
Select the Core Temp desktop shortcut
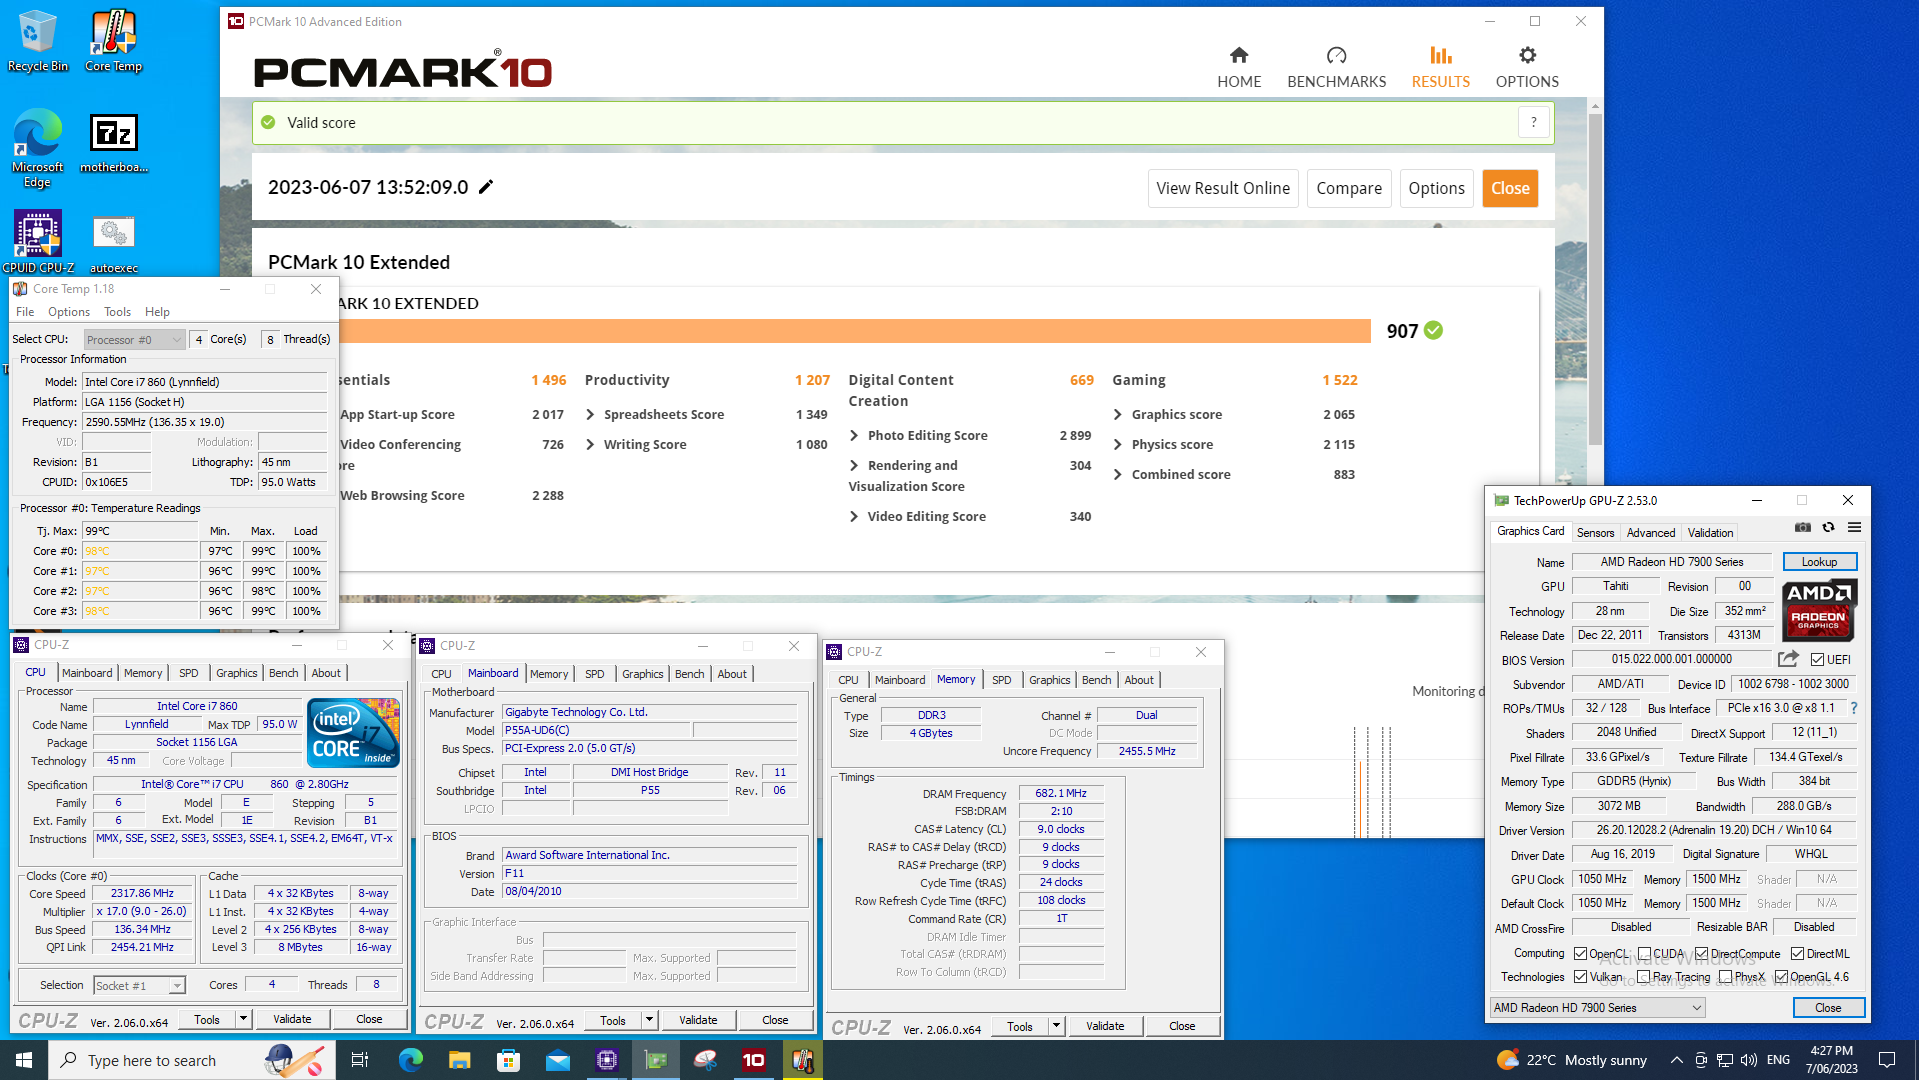[x=113, y=41]
